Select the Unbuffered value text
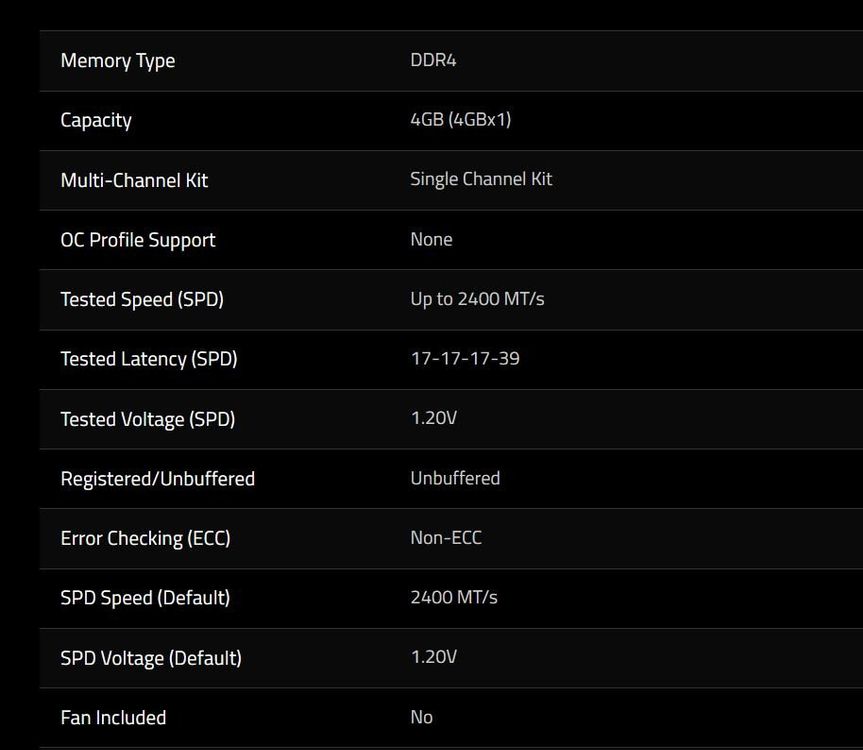 tap(455, 478)
